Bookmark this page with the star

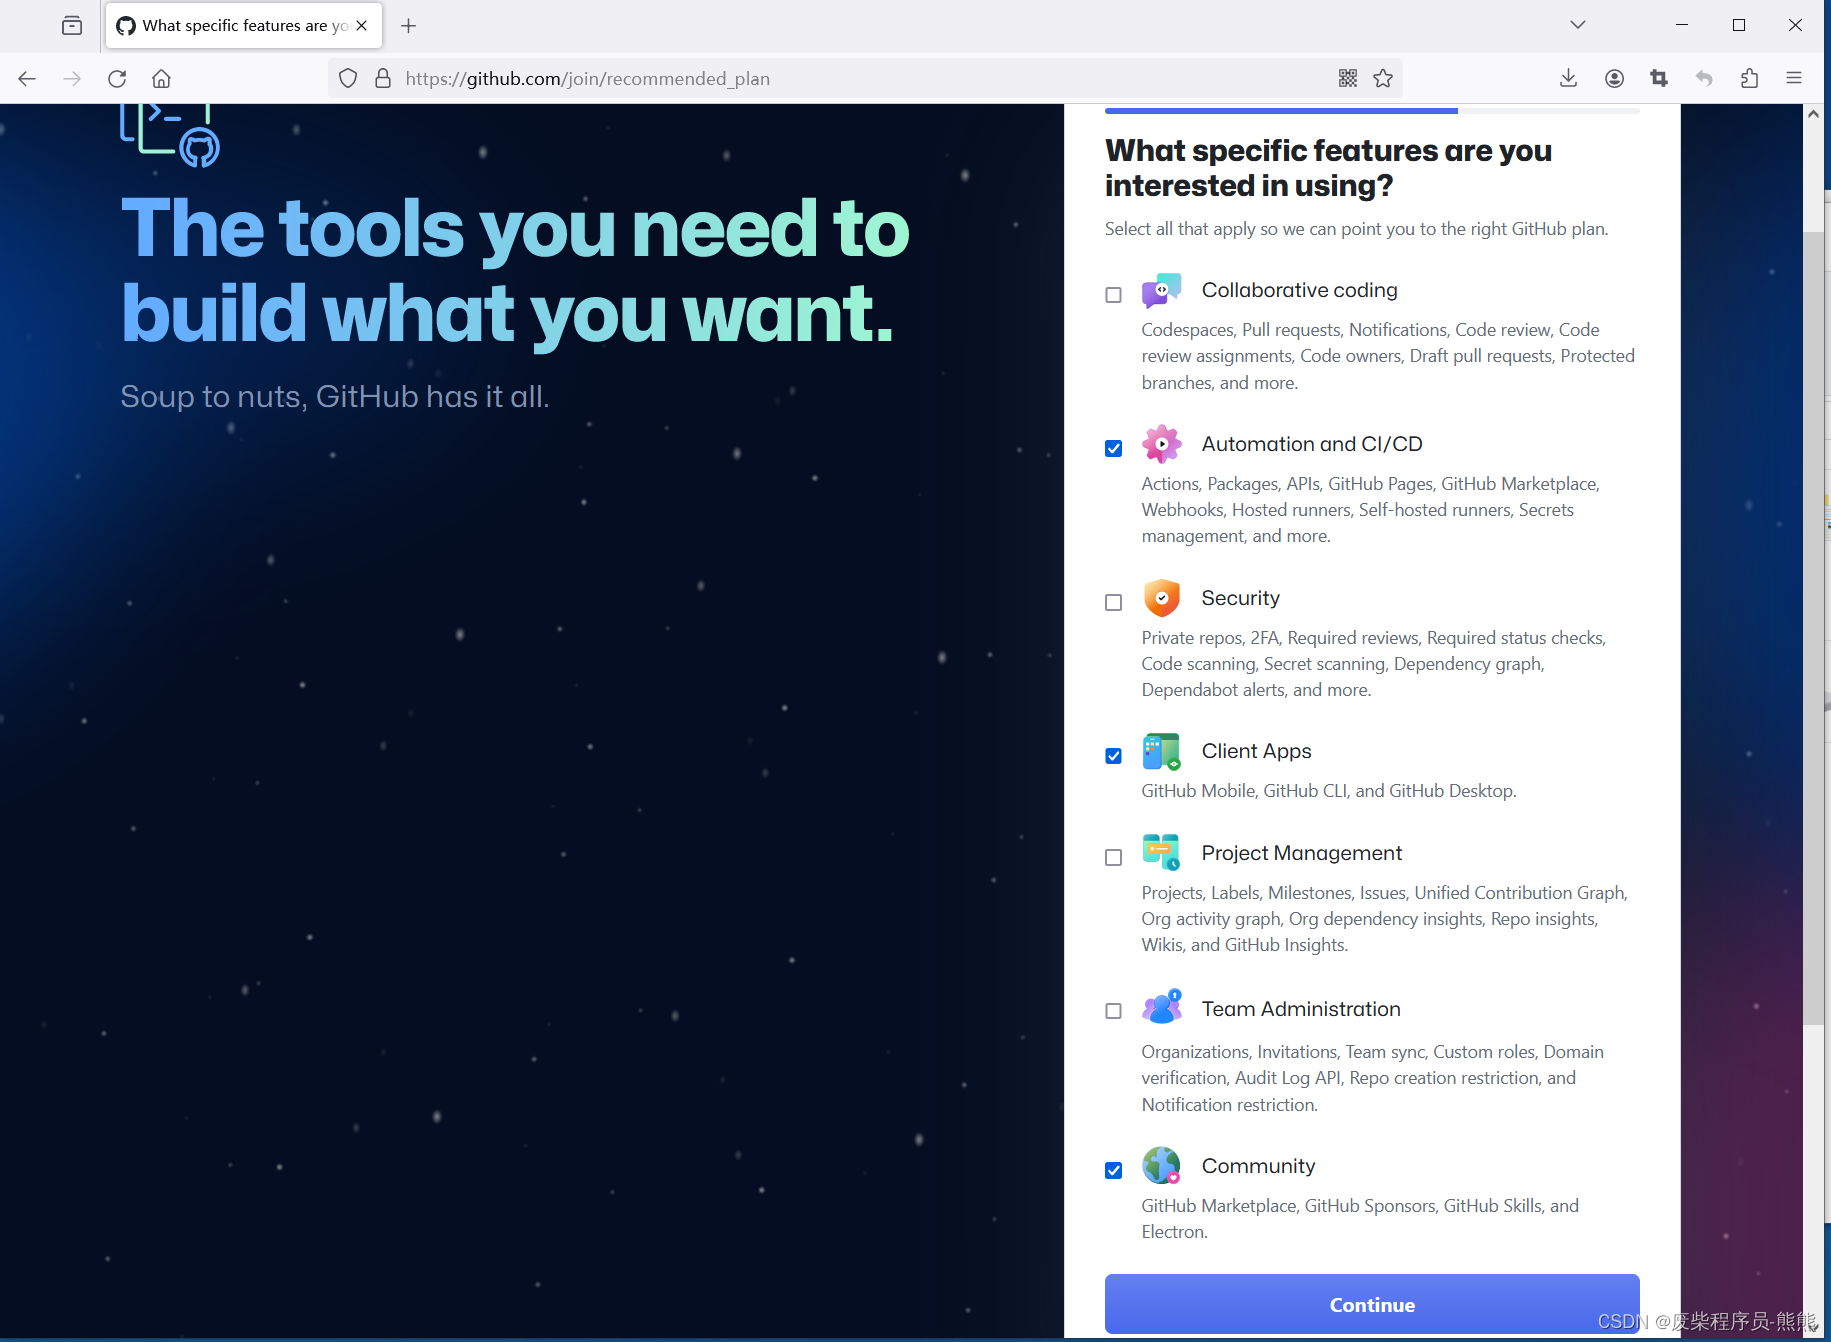pos(1383,78)
